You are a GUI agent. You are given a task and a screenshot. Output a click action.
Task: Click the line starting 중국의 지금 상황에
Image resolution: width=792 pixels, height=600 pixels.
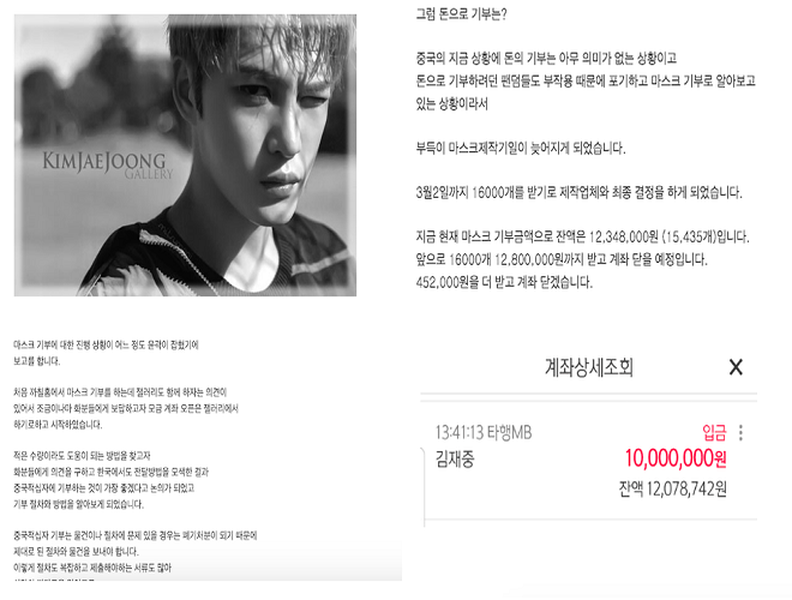[546, 59]
